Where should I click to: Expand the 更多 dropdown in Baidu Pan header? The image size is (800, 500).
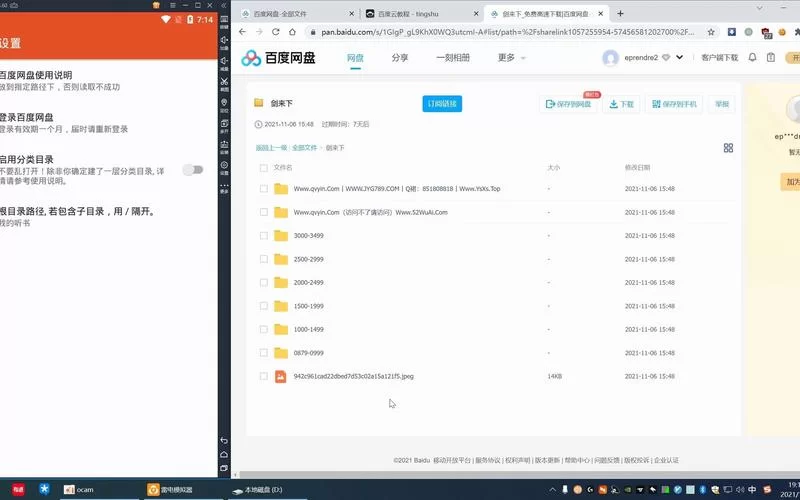coord(511,58)
